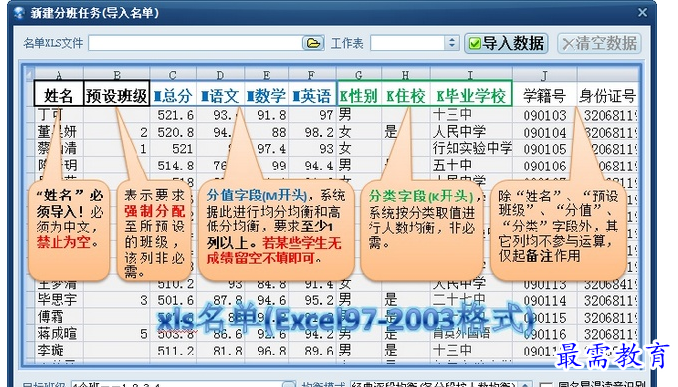Click the 行知实验中学 cell

[x=471, y=148]
